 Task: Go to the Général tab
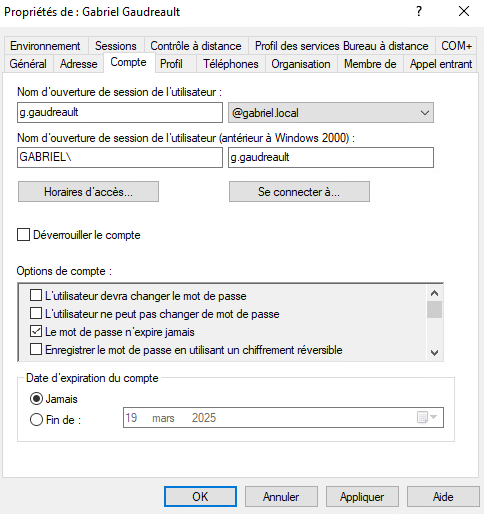tap(28, 64)
